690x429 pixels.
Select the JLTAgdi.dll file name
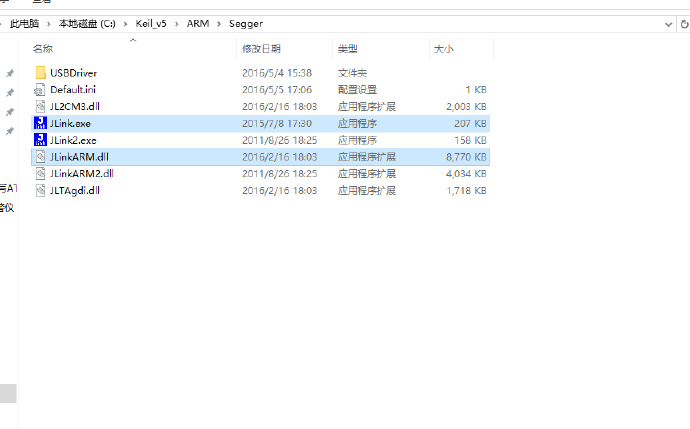click(x=75, y=191)
